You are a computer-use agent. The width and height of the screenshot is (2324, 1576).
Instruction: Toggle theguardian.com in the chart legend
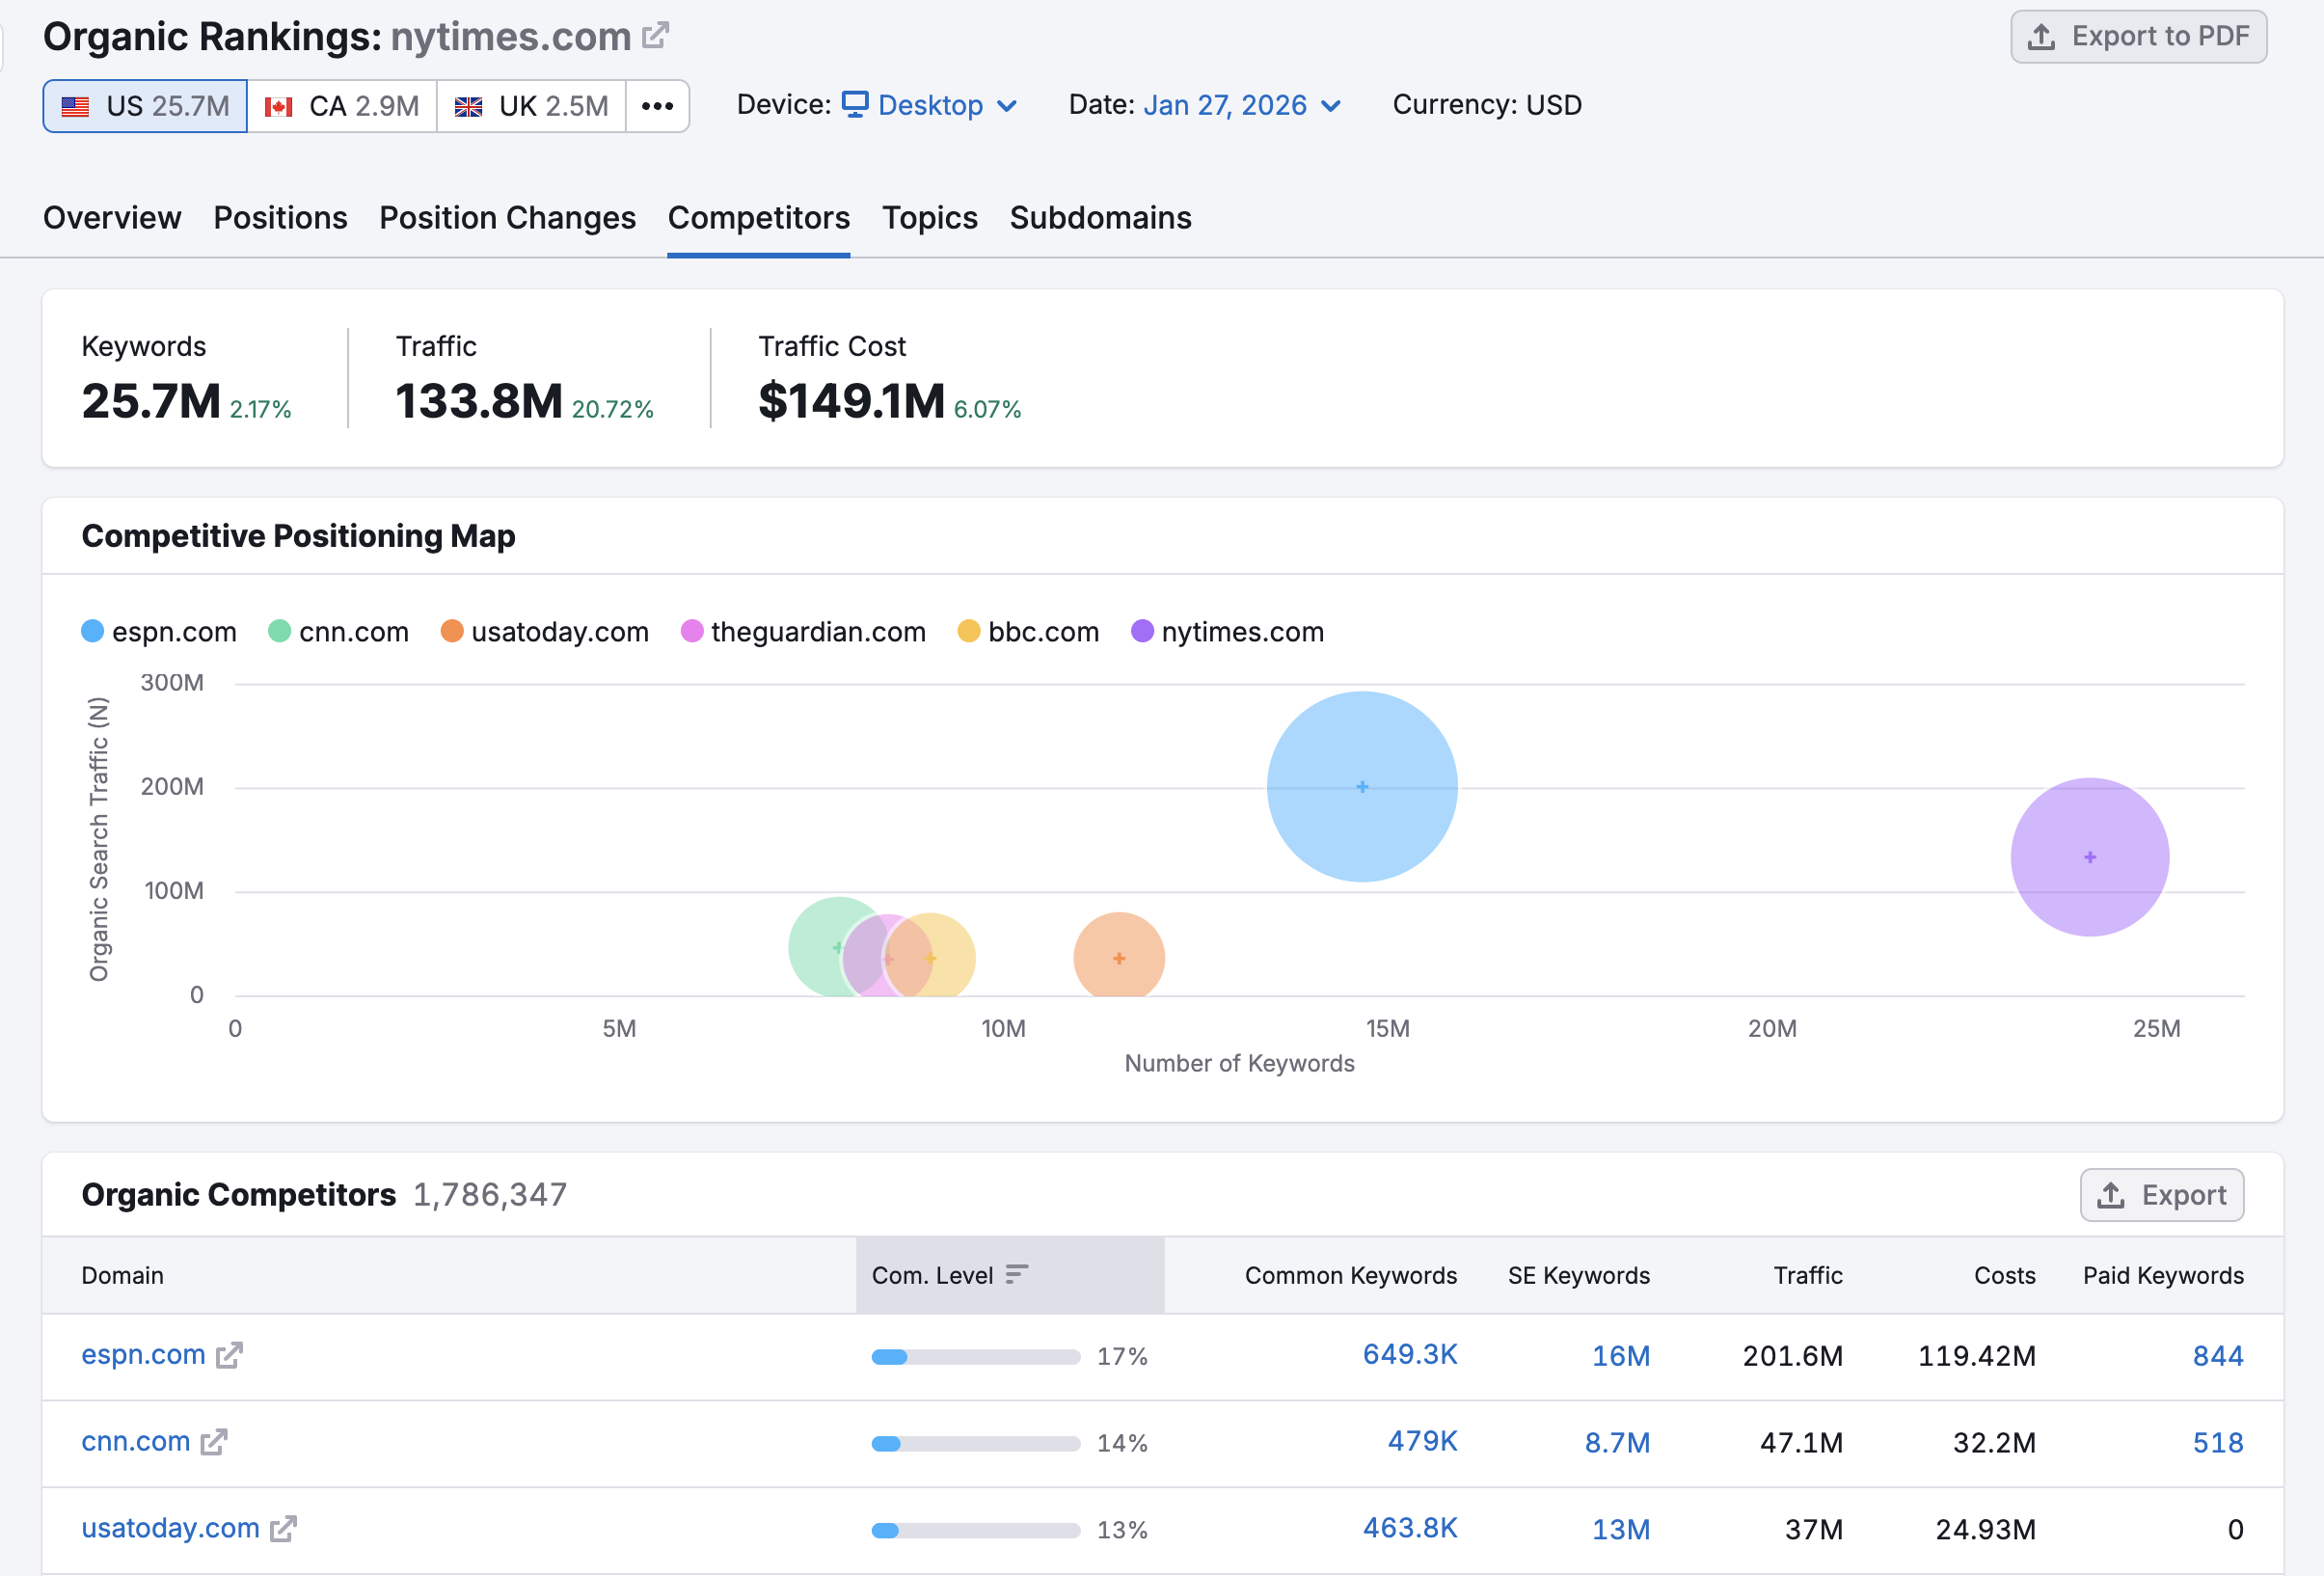coord(803,631)
